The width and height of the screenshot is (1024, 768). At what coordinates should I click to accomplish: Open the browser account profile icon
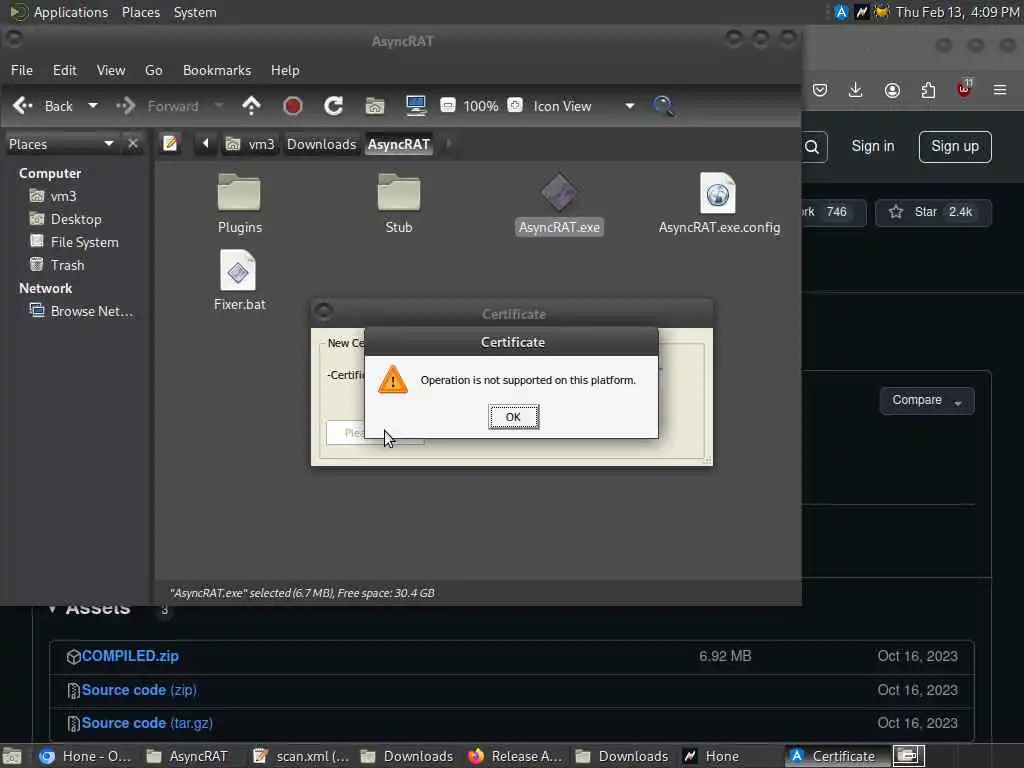tap(892, 90)
